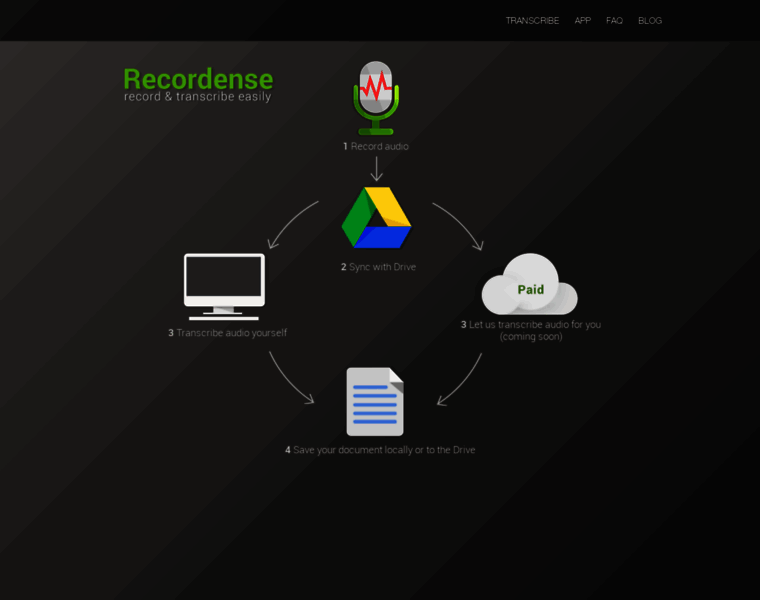Click the Google Drive triangle icon
This screenshot has height=600, width=760.
[x=377, y=218]
